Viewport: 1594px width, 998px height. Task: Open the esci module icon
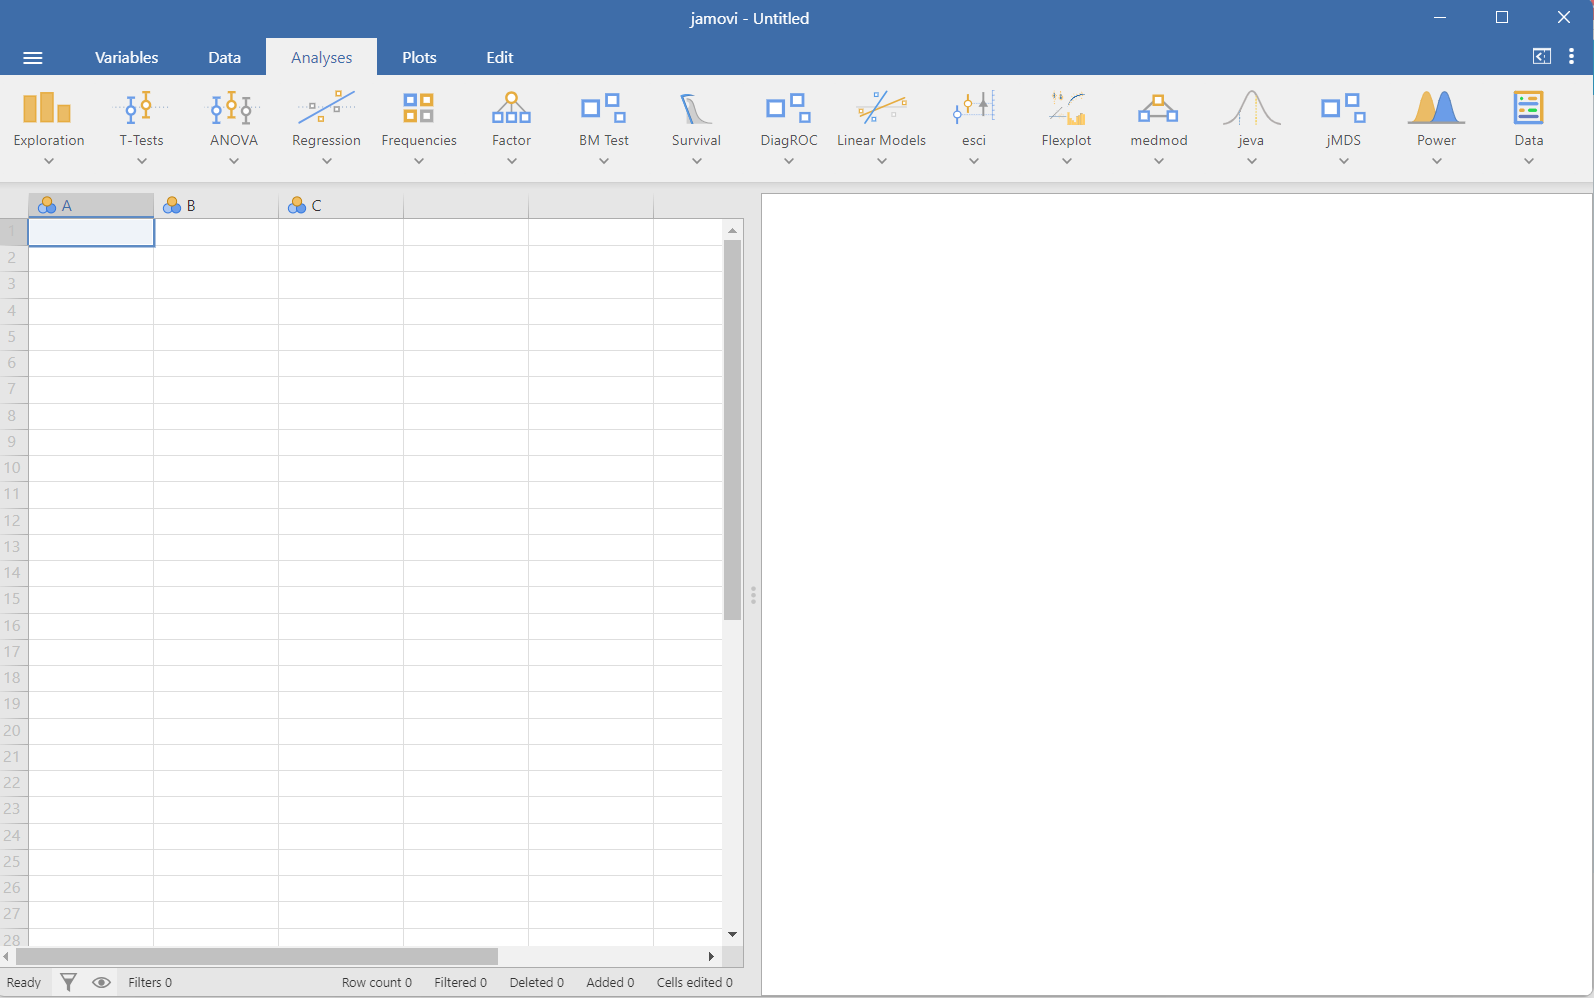point(973,108)
